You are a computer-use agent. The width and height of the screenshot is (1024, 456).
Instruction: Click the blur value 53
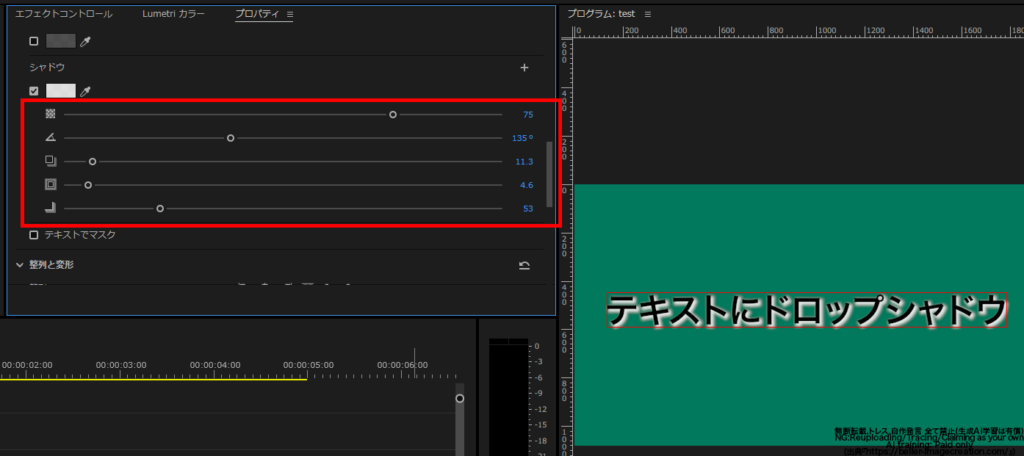pyautogui.click(x=528, y=209)
